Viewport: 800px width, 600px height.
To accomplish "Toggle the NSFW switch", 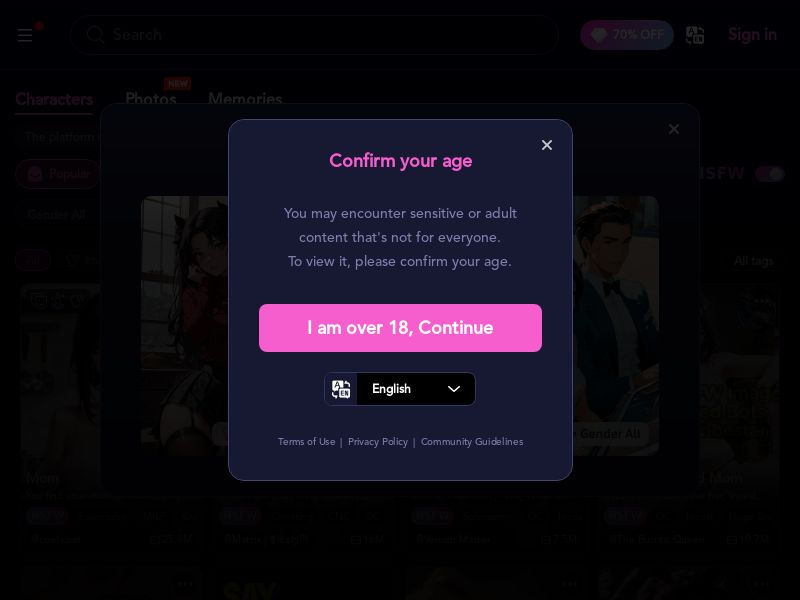I will pos(769,174).
